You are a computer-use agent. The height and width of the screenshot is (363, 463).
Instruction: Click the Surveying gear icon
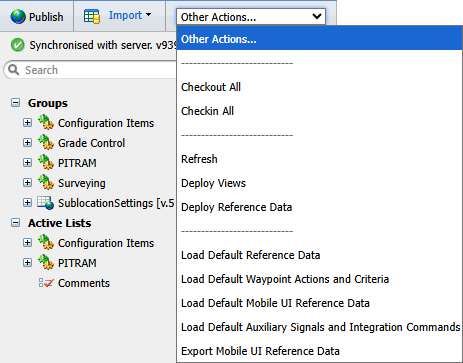click(x=46, y=182)
